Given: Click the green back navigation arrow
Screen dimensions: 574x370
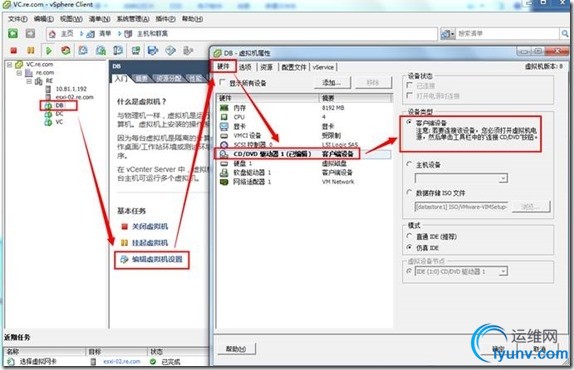Looking at the screenshot, I should [x=13, y=34].
